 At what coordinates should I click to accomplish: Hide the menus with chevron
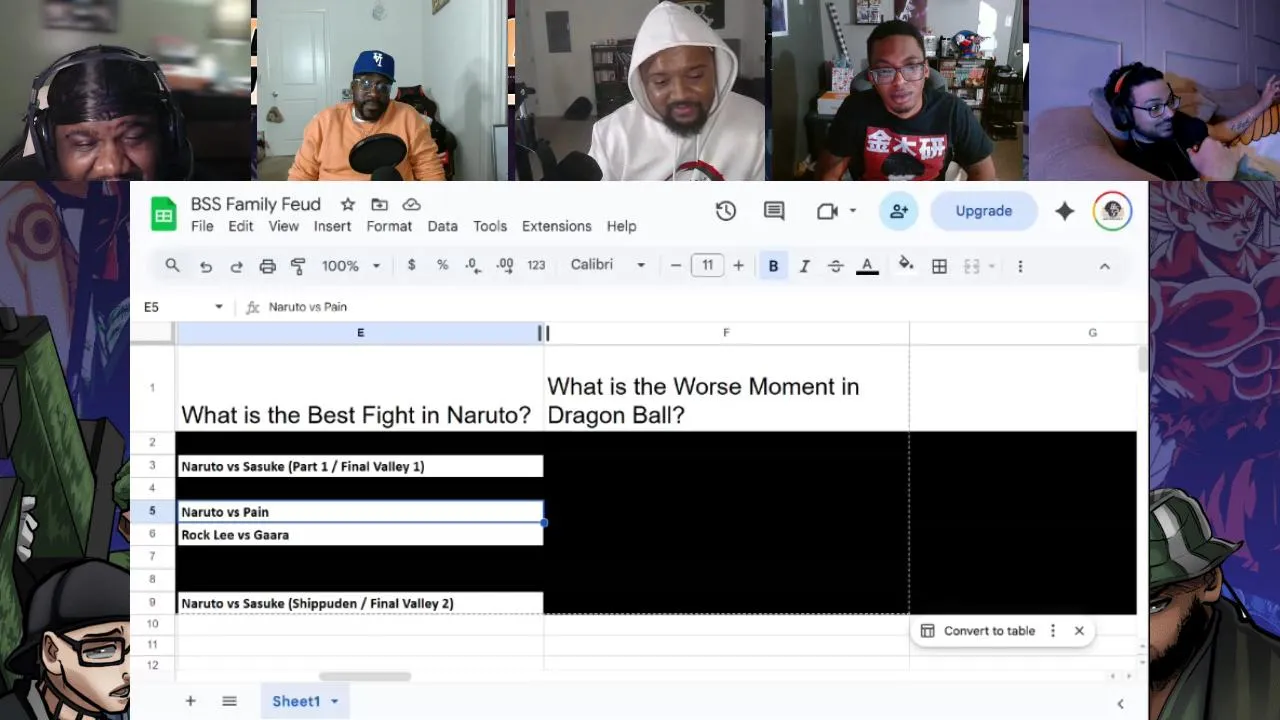(x=1105, y=266)
